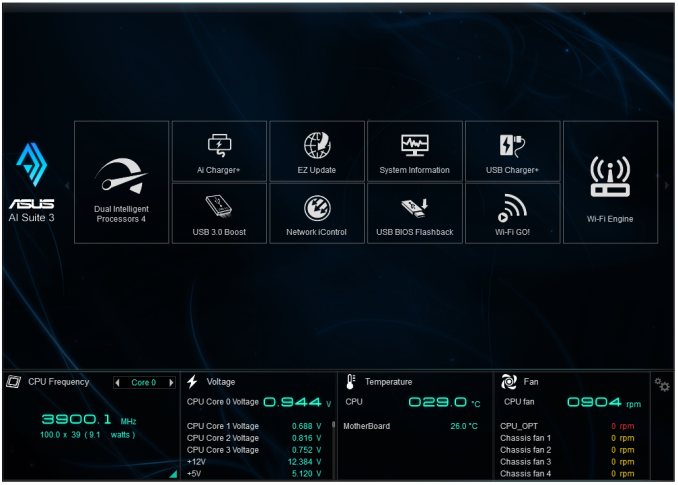Viewport: 678px width, 485px height.
Task: Click the +12V voltage row
Action: click(254, 462)
